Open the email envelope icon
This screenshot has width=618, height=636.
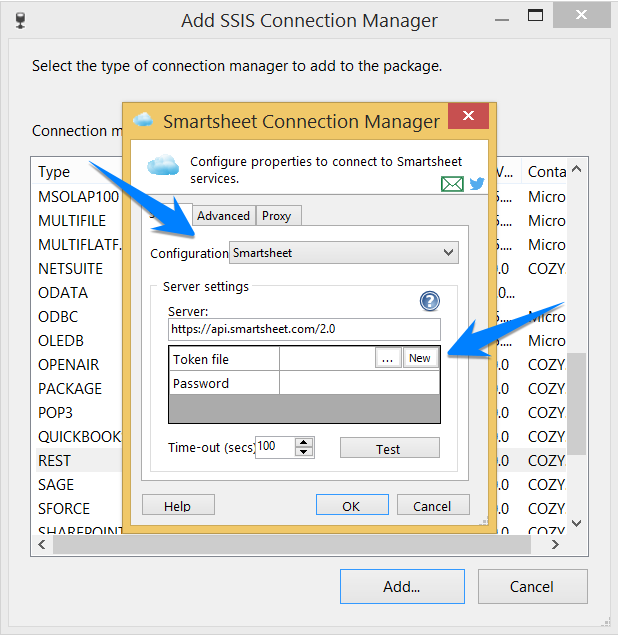(x=452, y=184)
